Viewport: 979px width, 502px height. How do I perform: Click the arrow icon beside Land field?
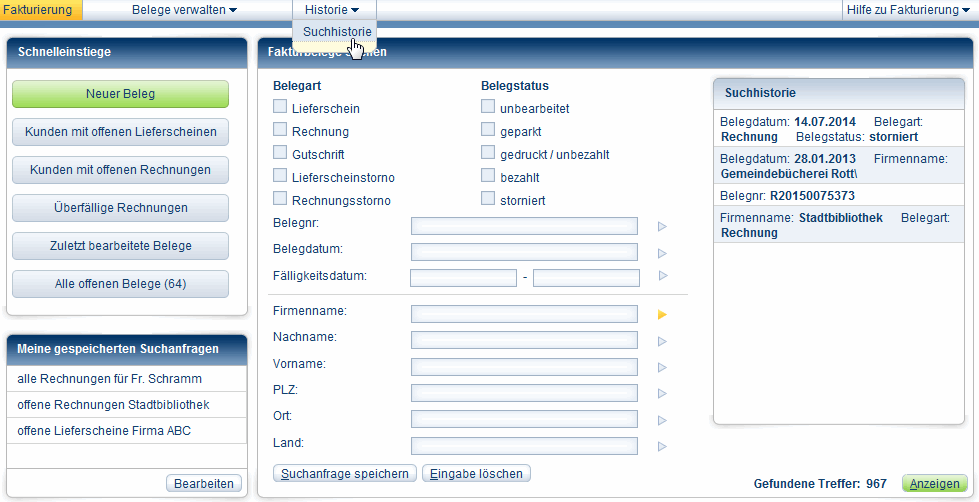(661, 446)
